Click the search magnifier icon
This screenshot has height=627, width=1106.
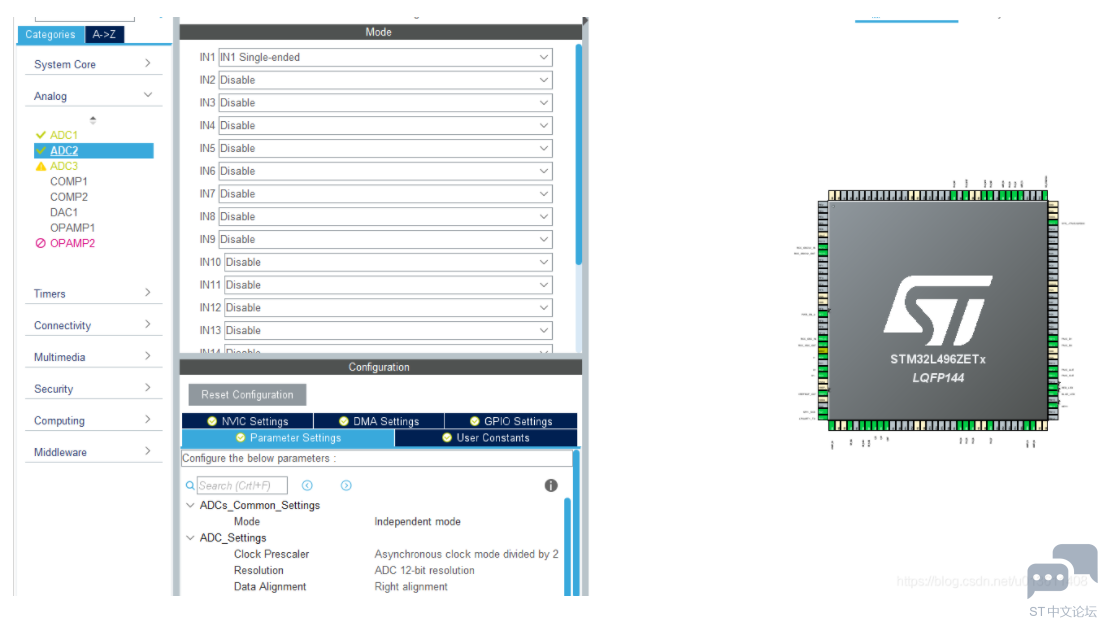190,486
